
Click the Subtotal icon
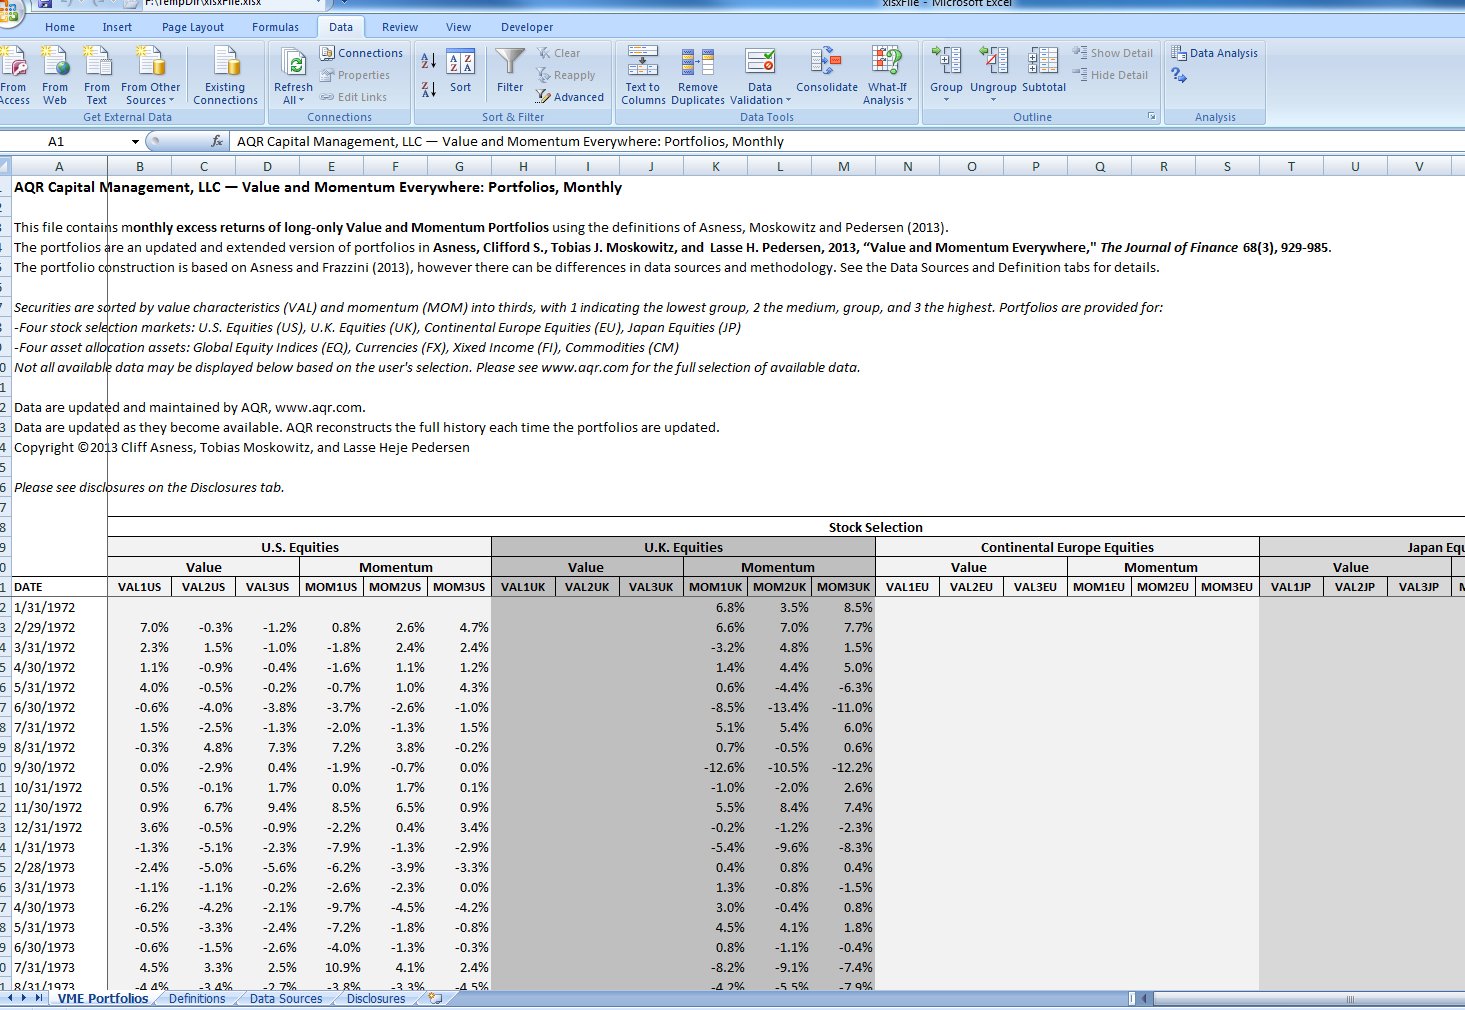(1044, 72)
